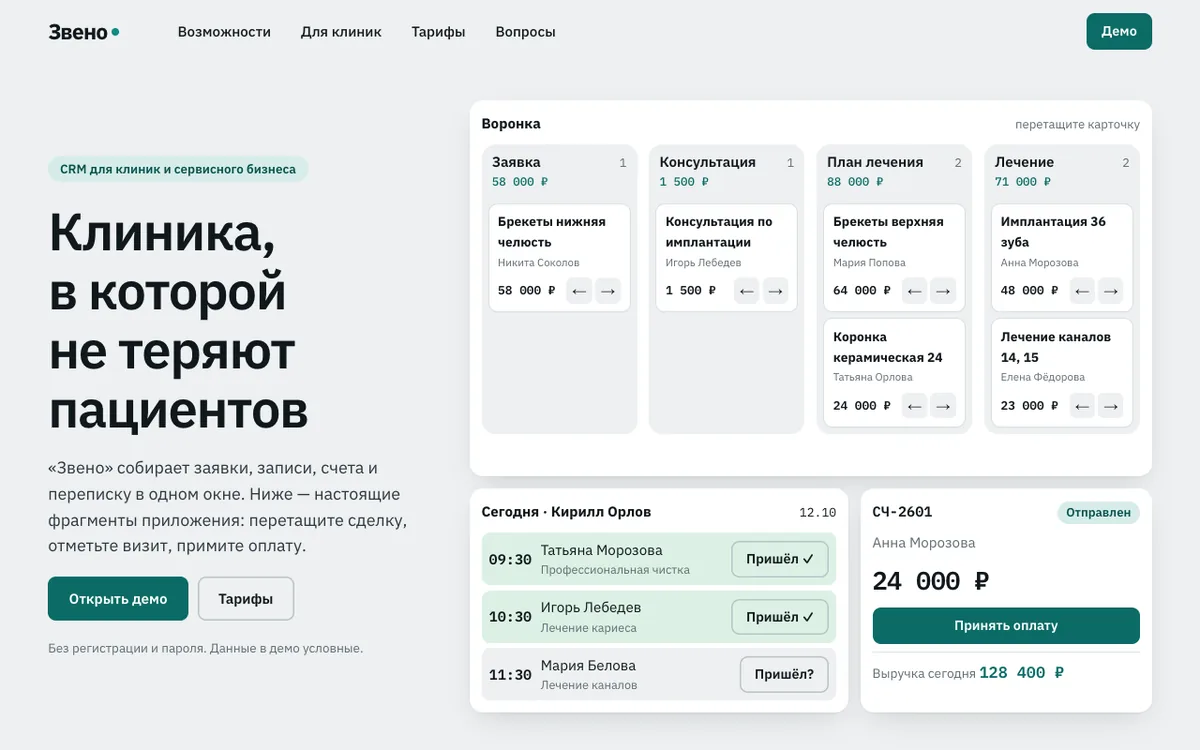This screenshot has height=750, width=1200.
Task: Select Консультация по имплантации deal title
Action: click(x=719, y=232)
